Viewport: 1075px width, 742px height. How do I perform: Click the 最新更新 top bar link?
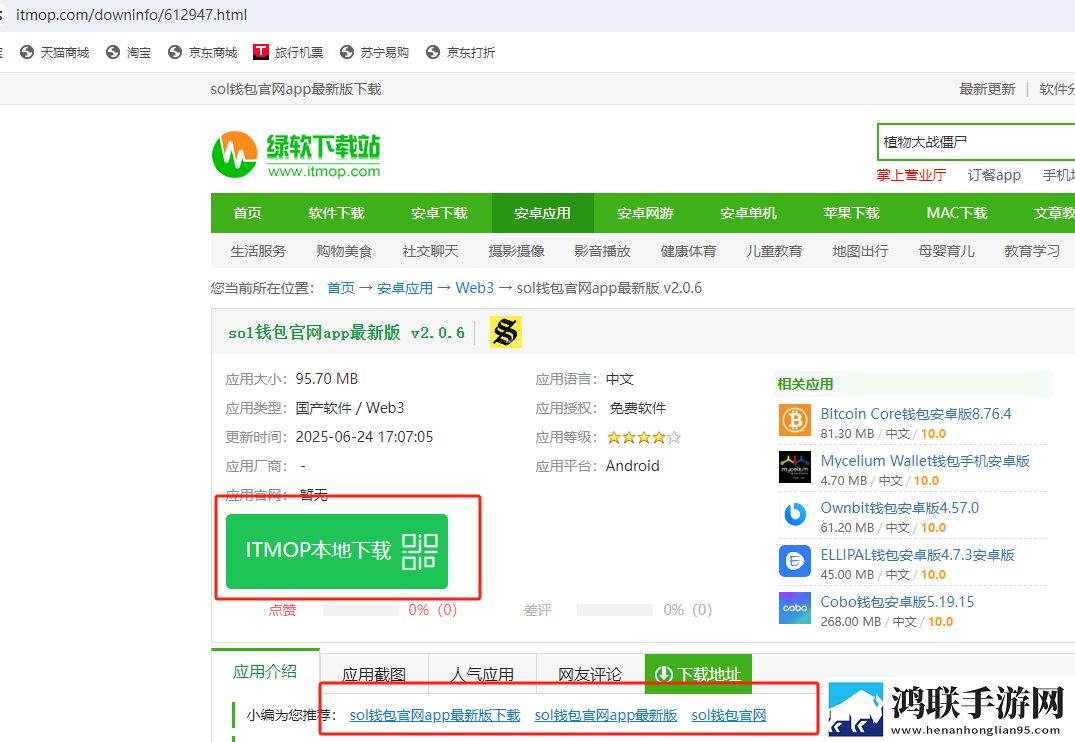[987, 89]
